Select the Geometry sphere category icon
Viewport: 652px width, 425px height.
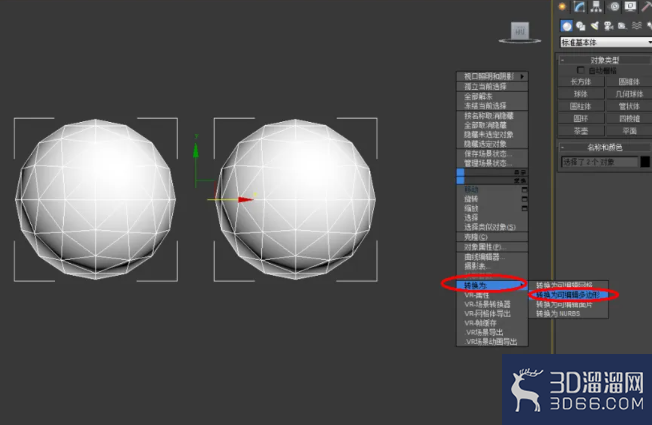[x=566, y=26]
